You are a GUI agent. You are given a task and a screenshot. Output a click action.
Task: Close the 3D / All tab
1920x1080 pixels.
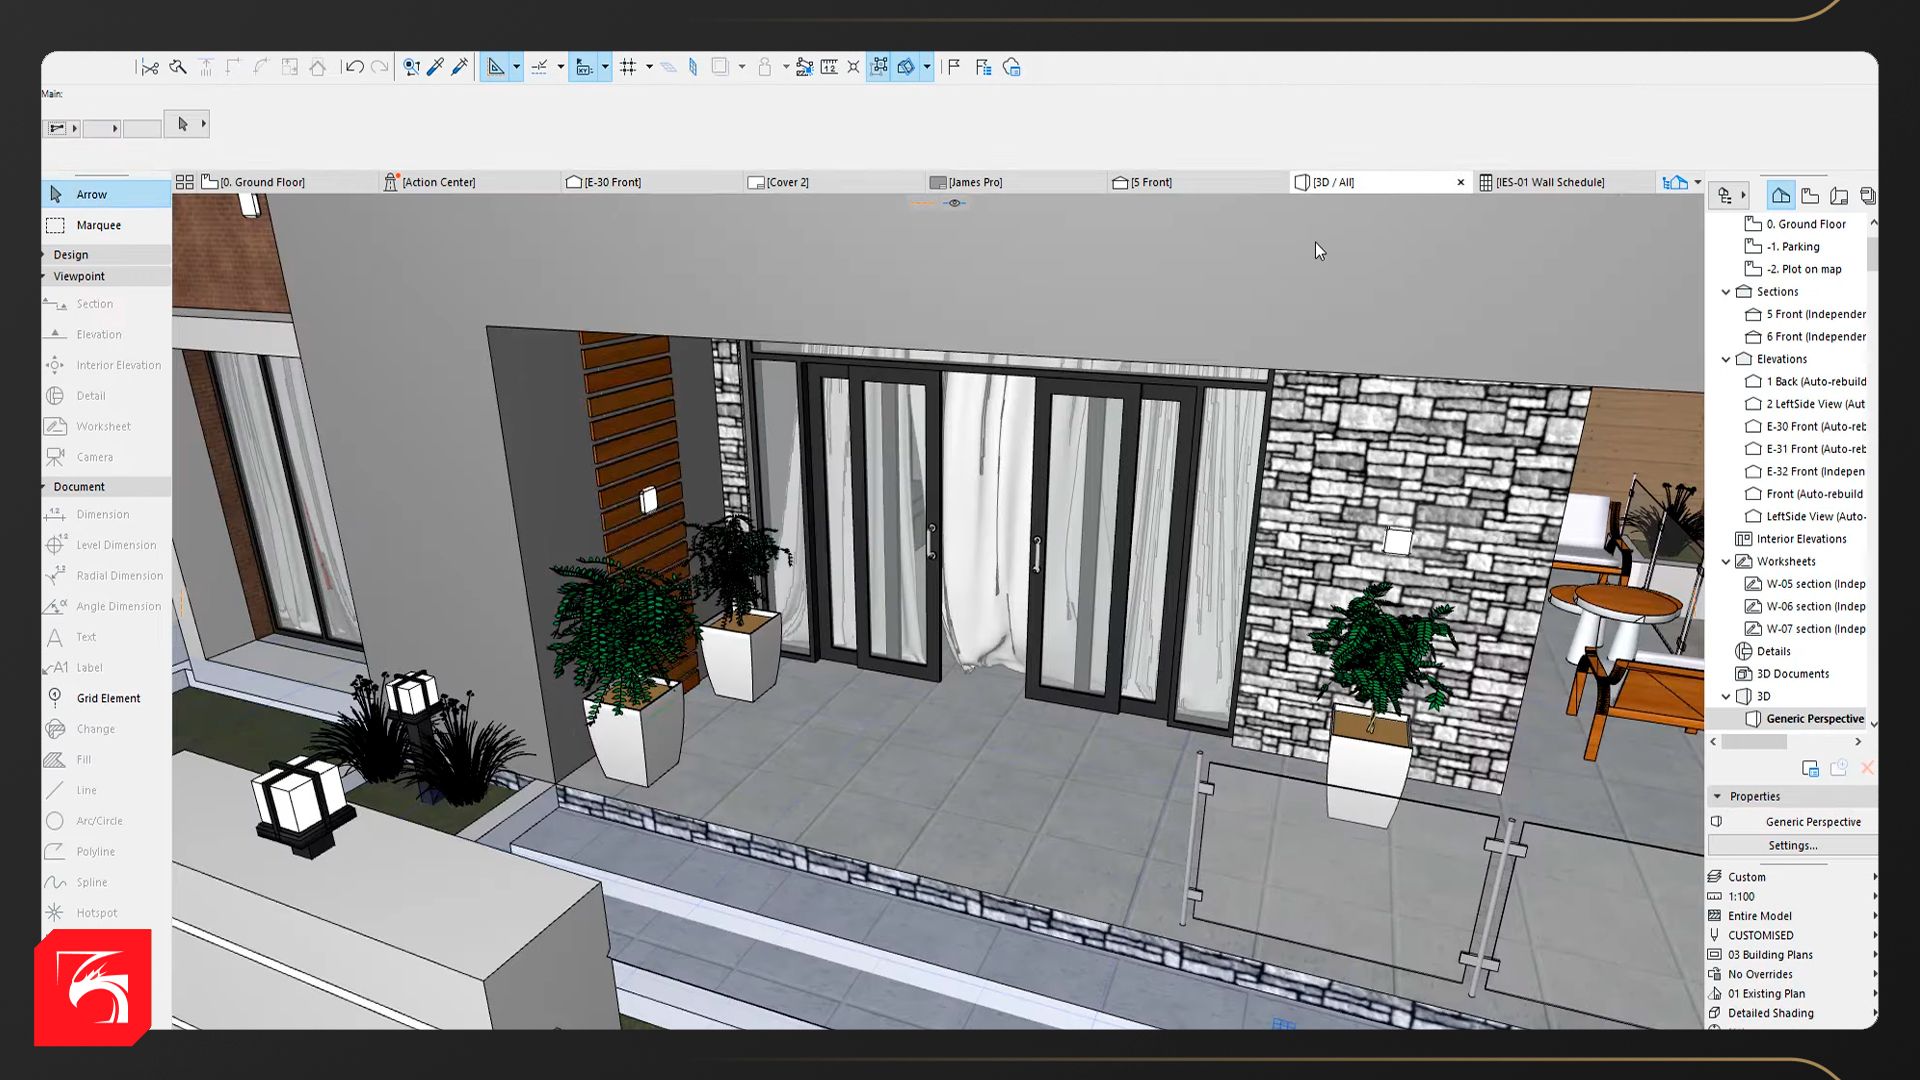pos(1461,182)
